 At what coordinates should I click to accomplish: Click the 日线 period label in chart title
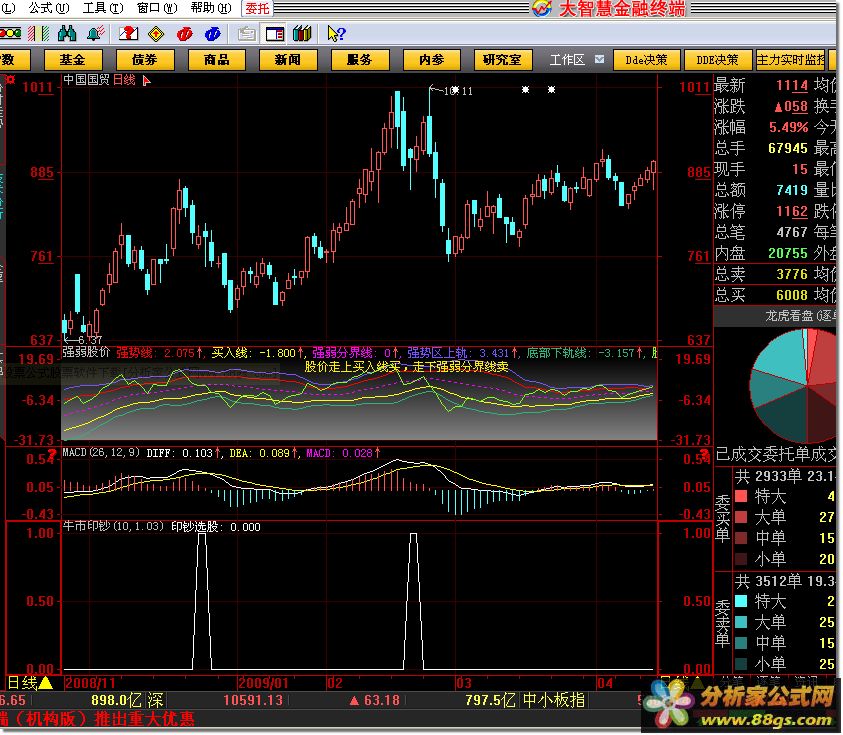pos(124,80)
